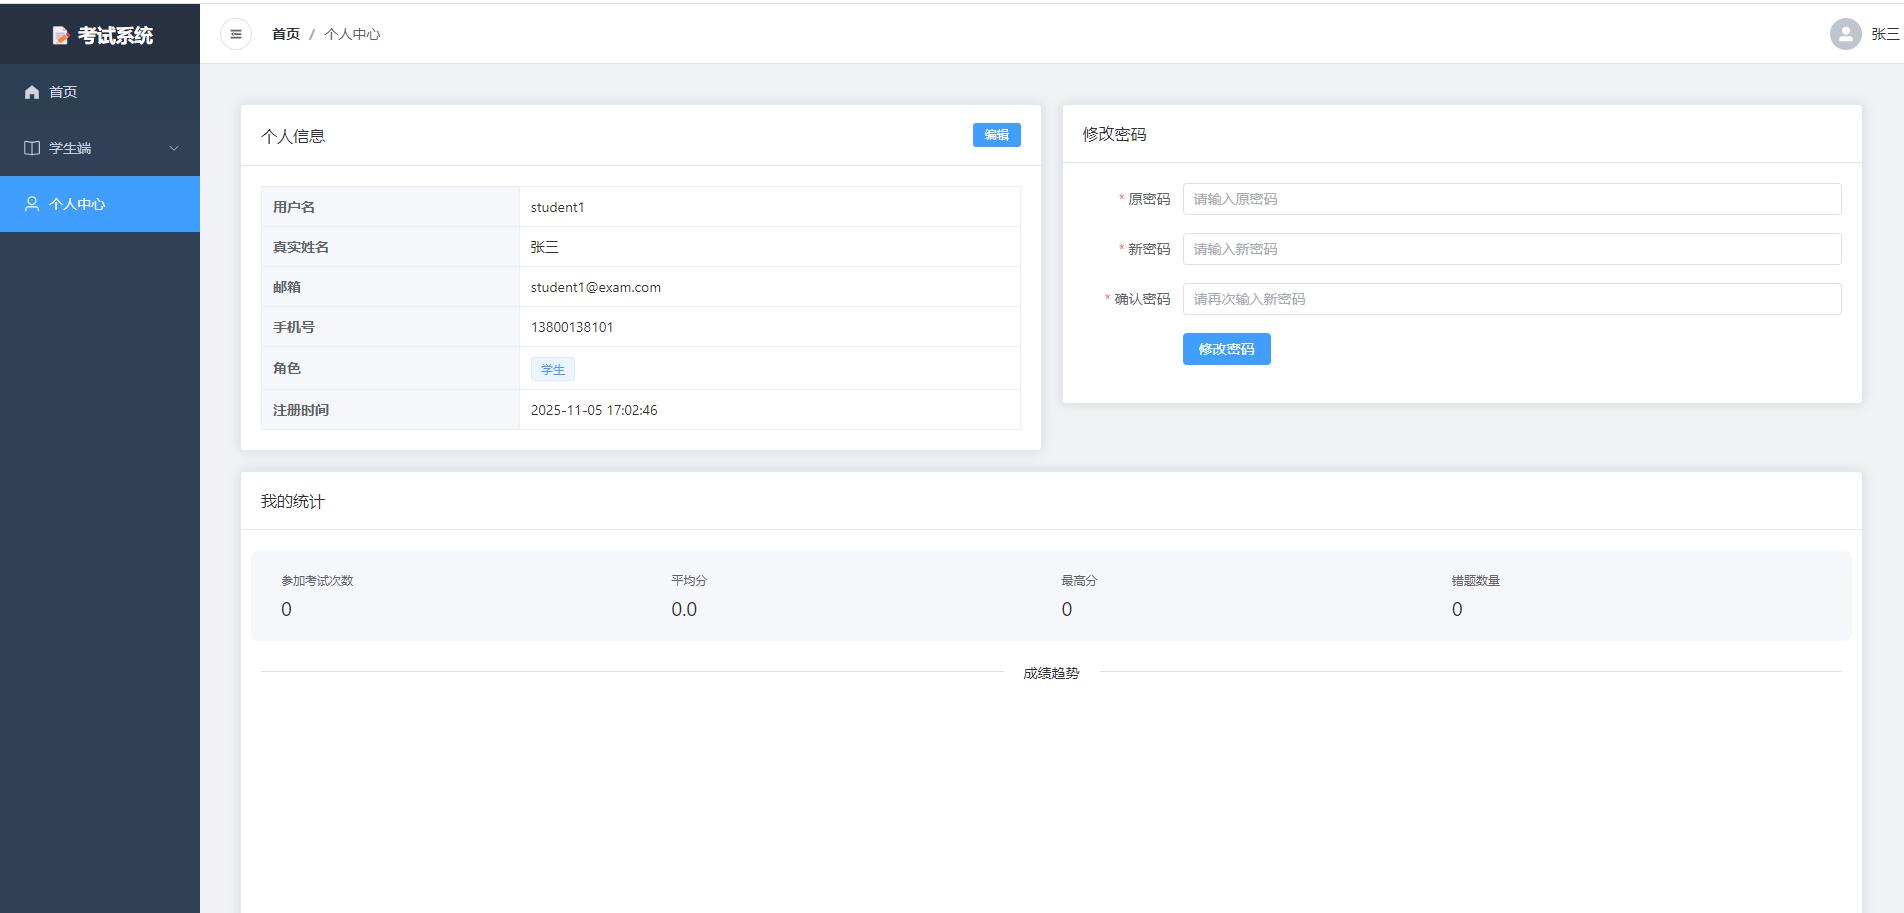Open the 首页 sidebar menu item
This screenshot has height=913, width=1904.
(x=63, y=92)
